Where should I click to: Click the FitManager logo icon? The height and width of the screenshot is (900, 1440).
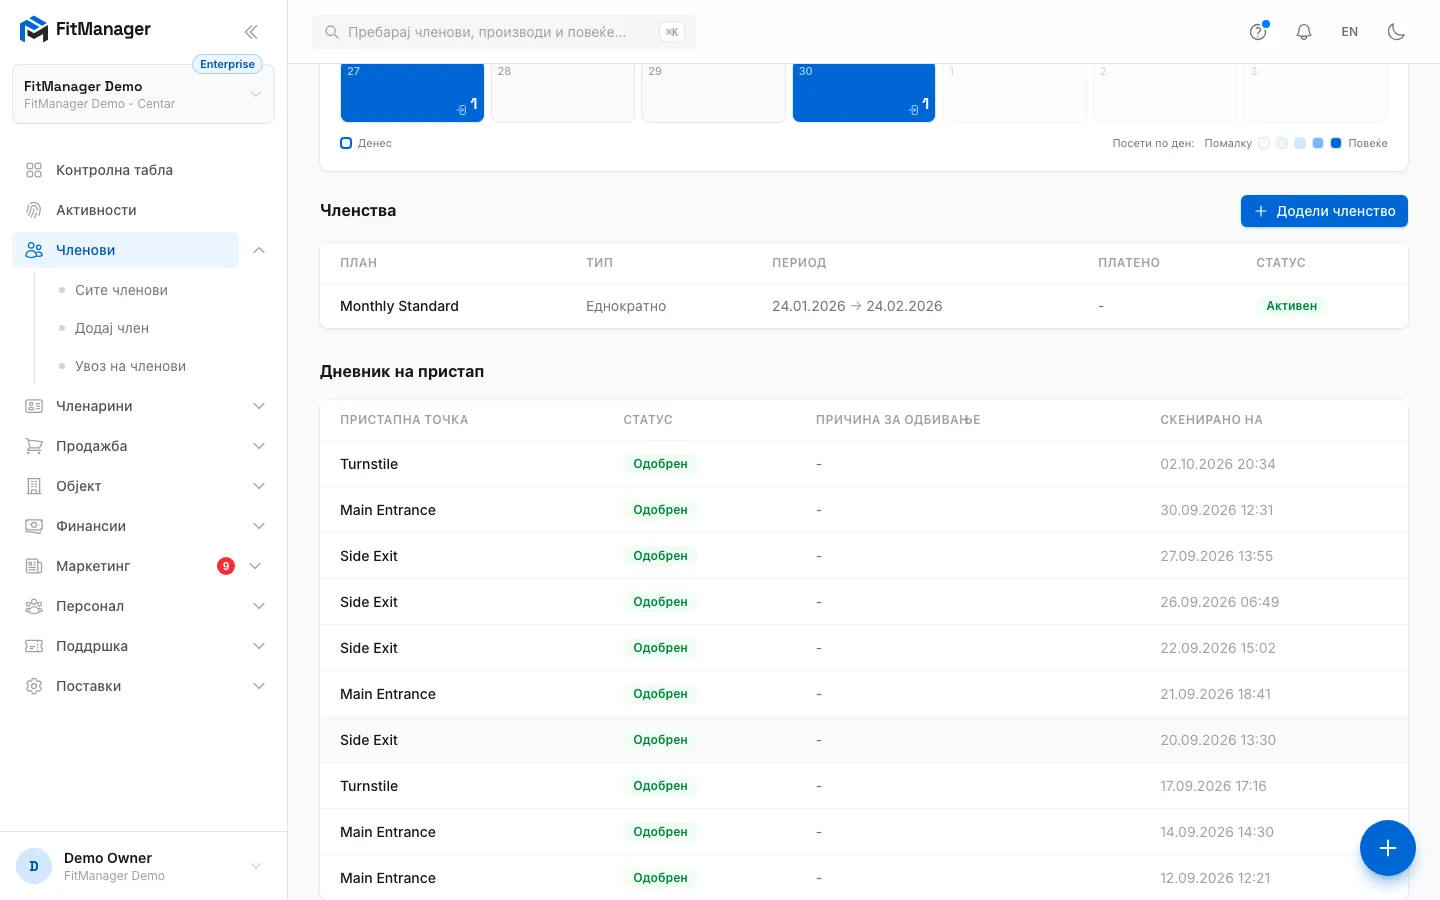pyautogui.click(x=34, y=30)
